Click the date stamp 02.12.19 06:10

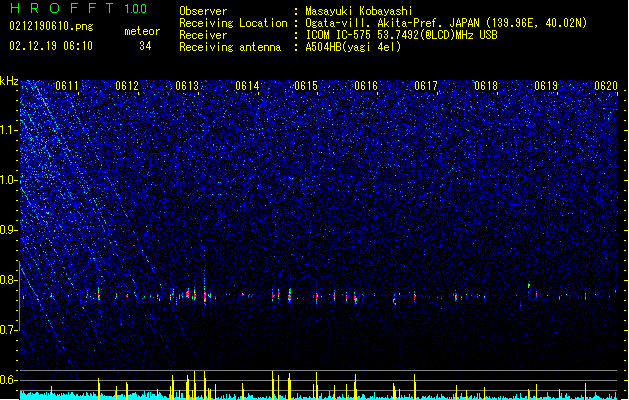point(51,46)
